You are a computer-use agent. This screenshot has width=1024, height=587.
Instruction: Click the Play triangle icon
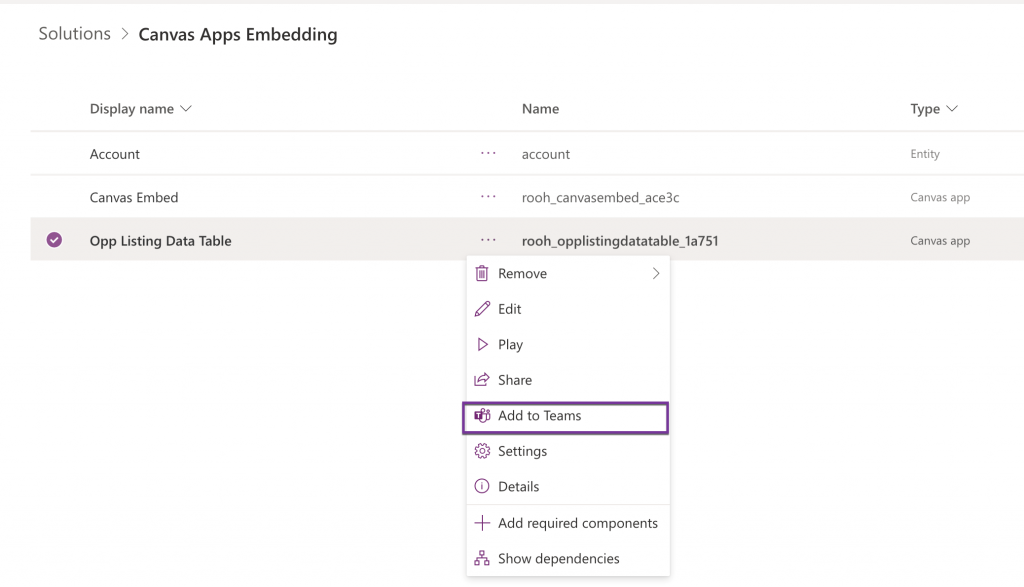(484, 344)
